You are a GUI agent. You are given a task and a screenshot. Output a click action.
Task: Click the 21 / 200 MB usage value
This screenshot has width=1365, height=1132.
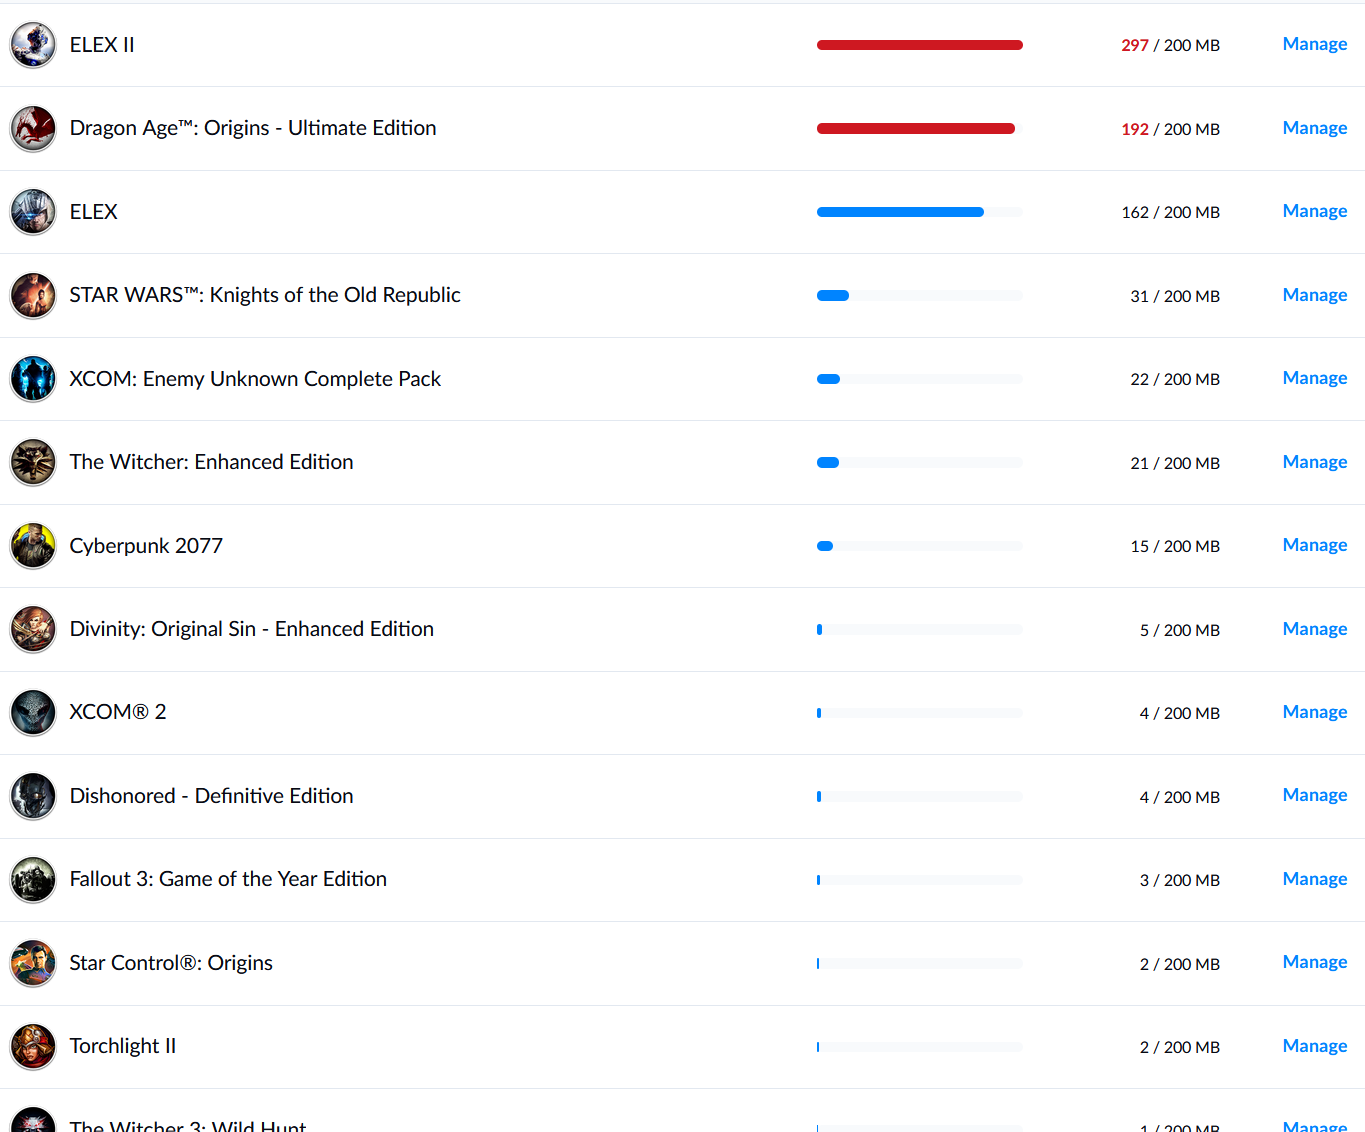[x=1175, y=464]
